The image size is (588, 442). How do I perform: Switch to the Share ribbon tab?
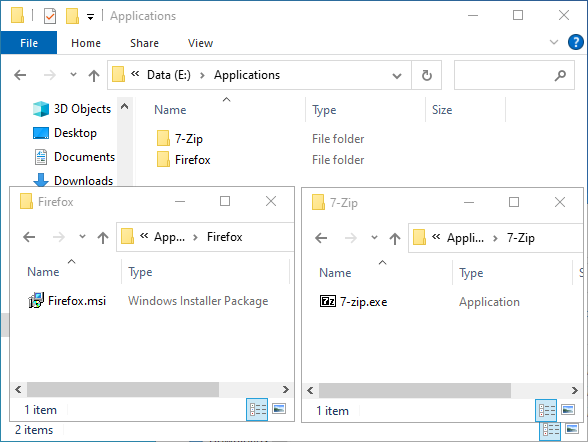click(144, 43)
